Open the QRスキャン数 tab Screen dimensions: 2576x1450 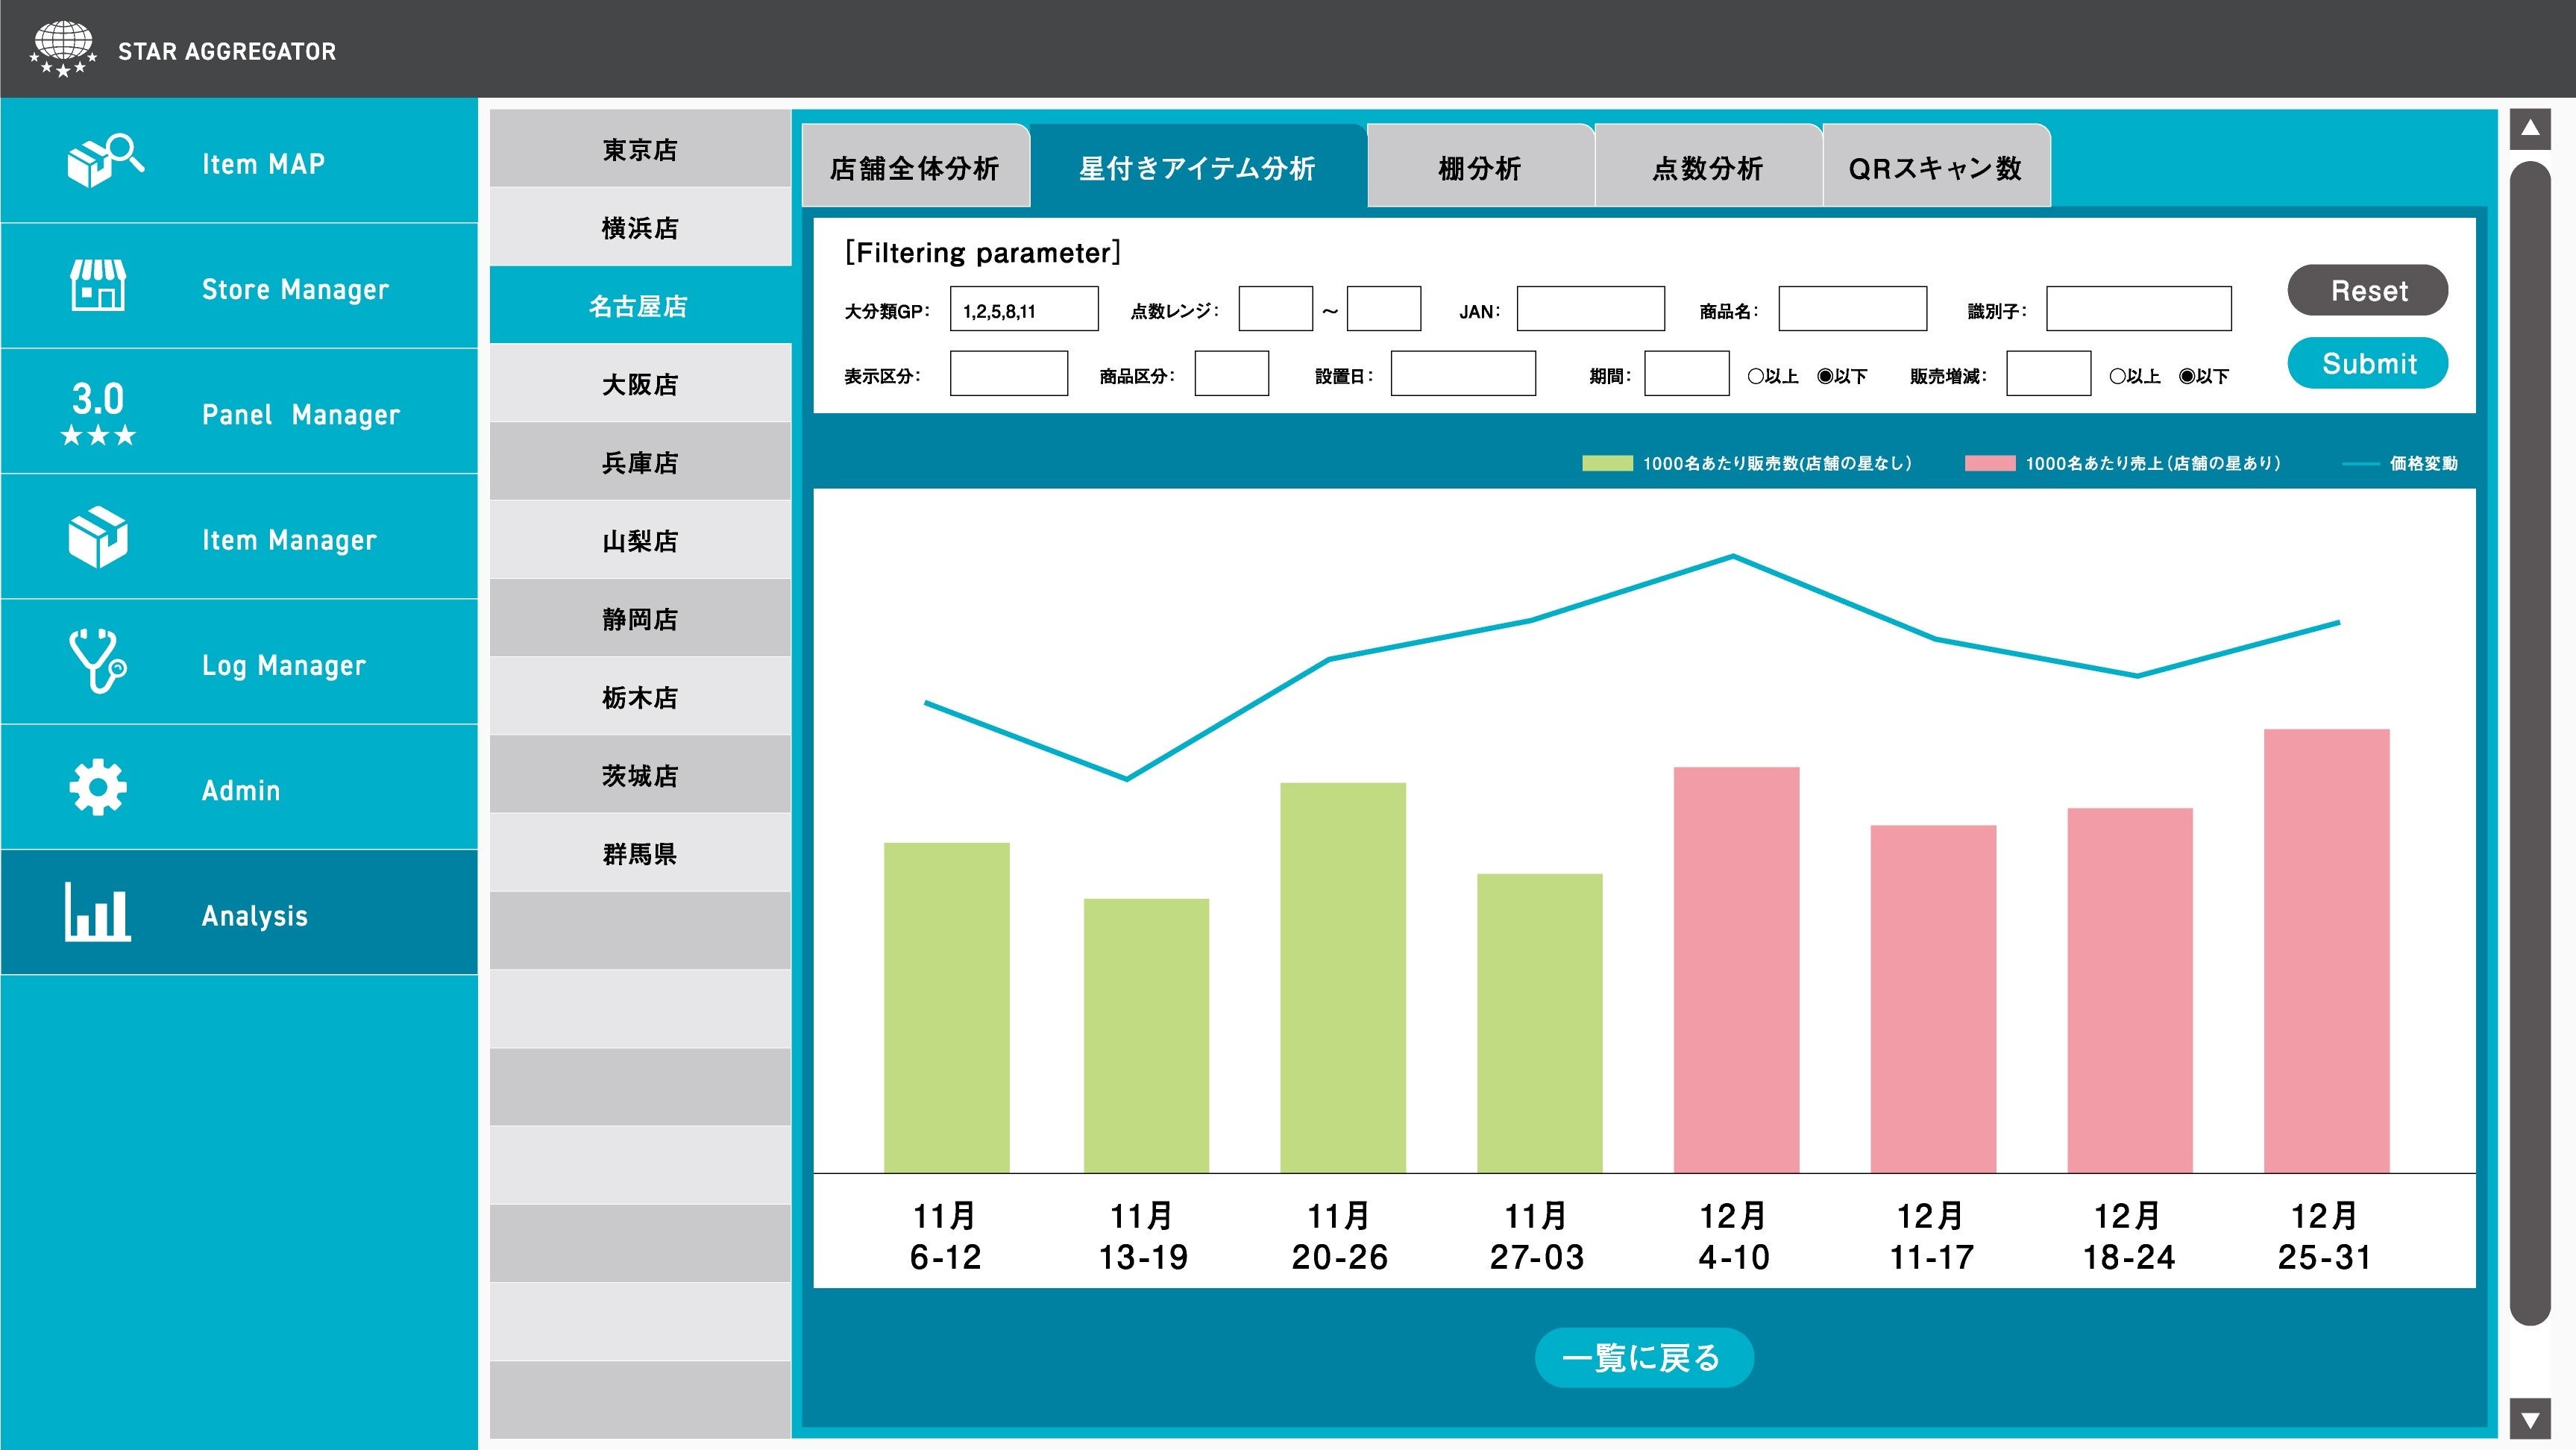point(1935,168)
